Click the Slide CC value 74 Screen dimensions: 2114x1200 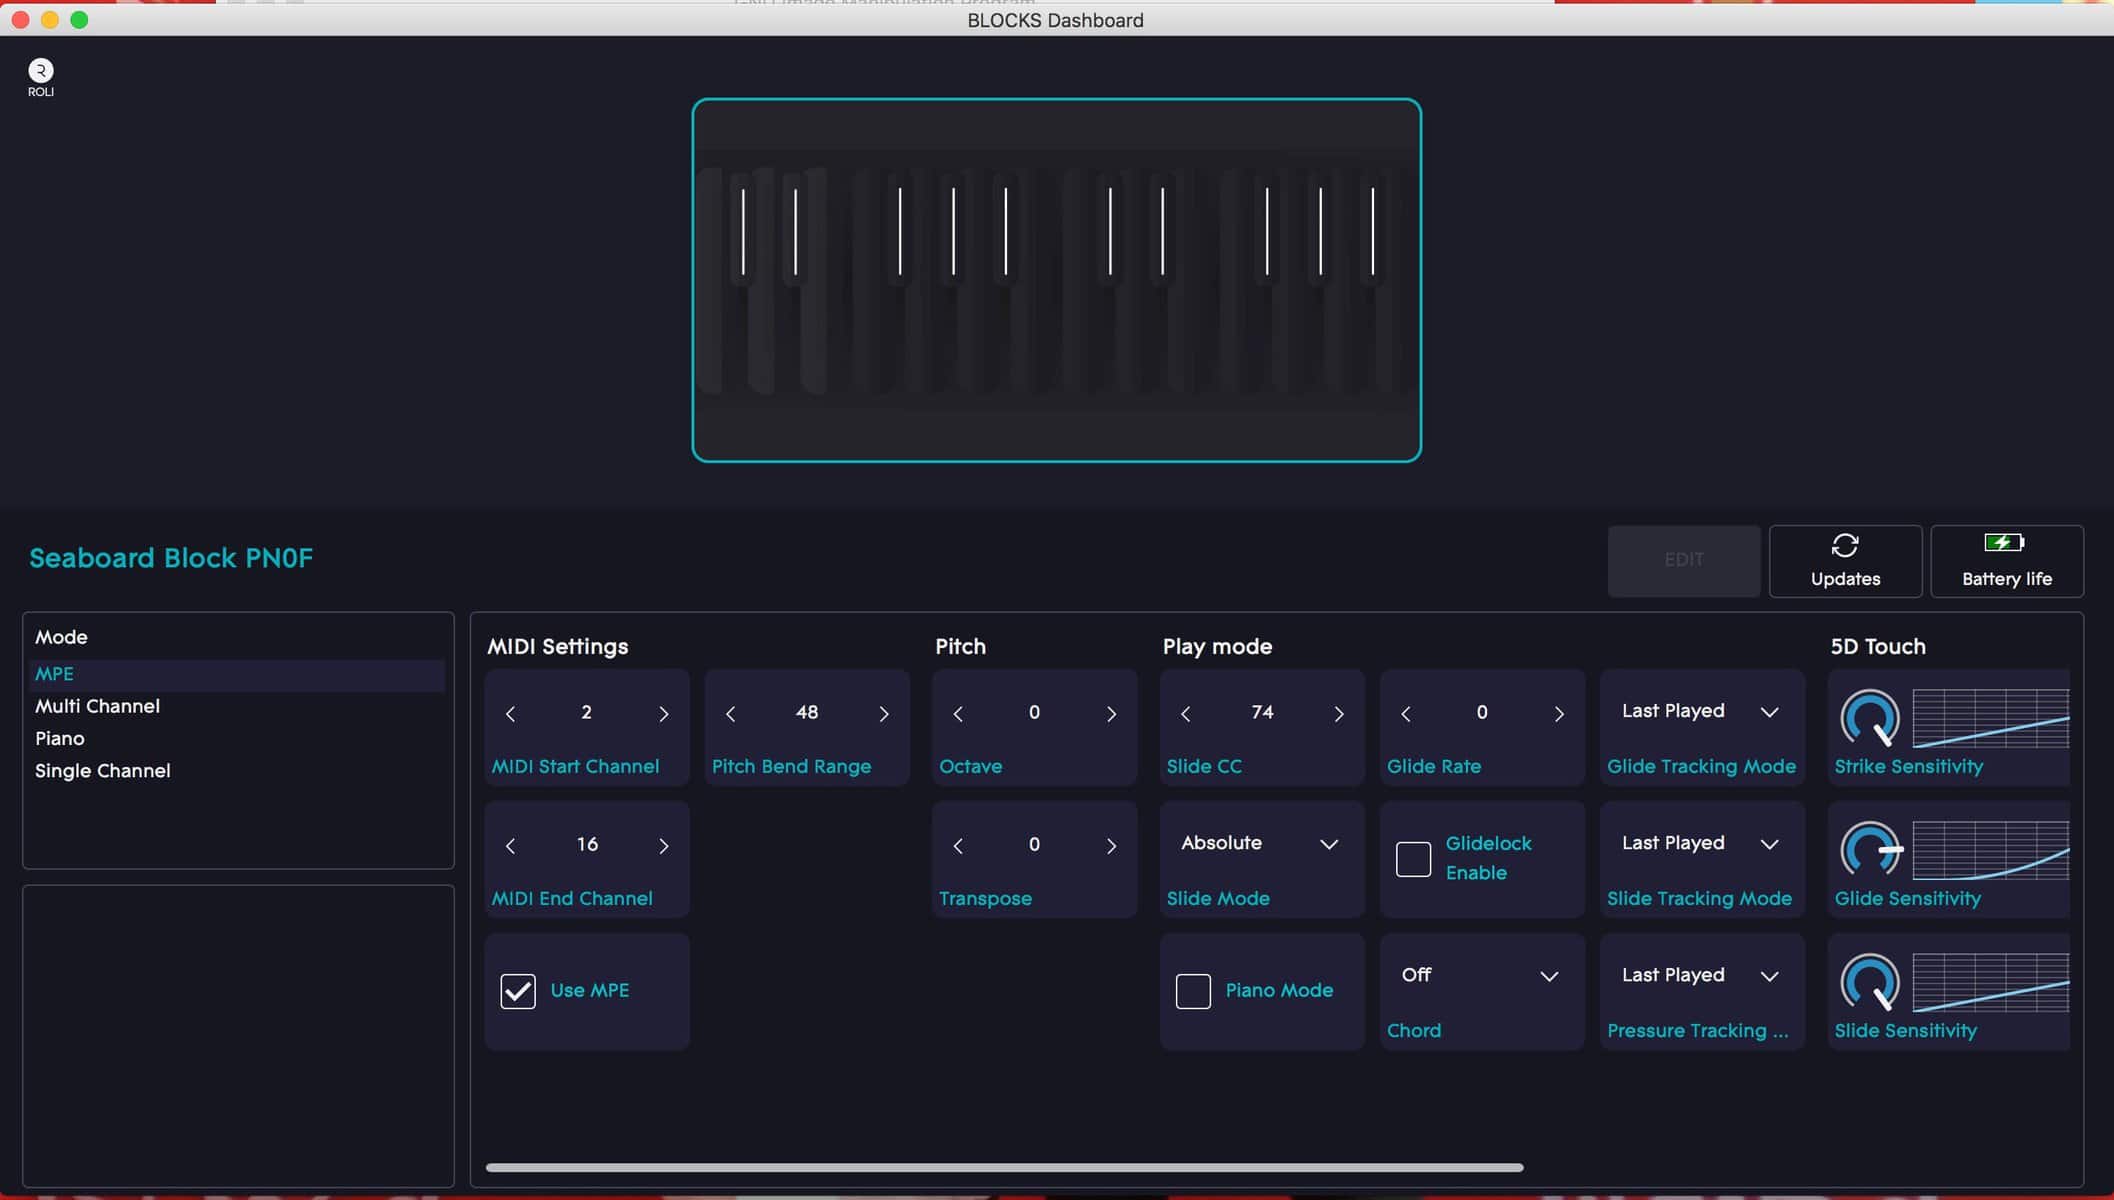(1262, 712)
